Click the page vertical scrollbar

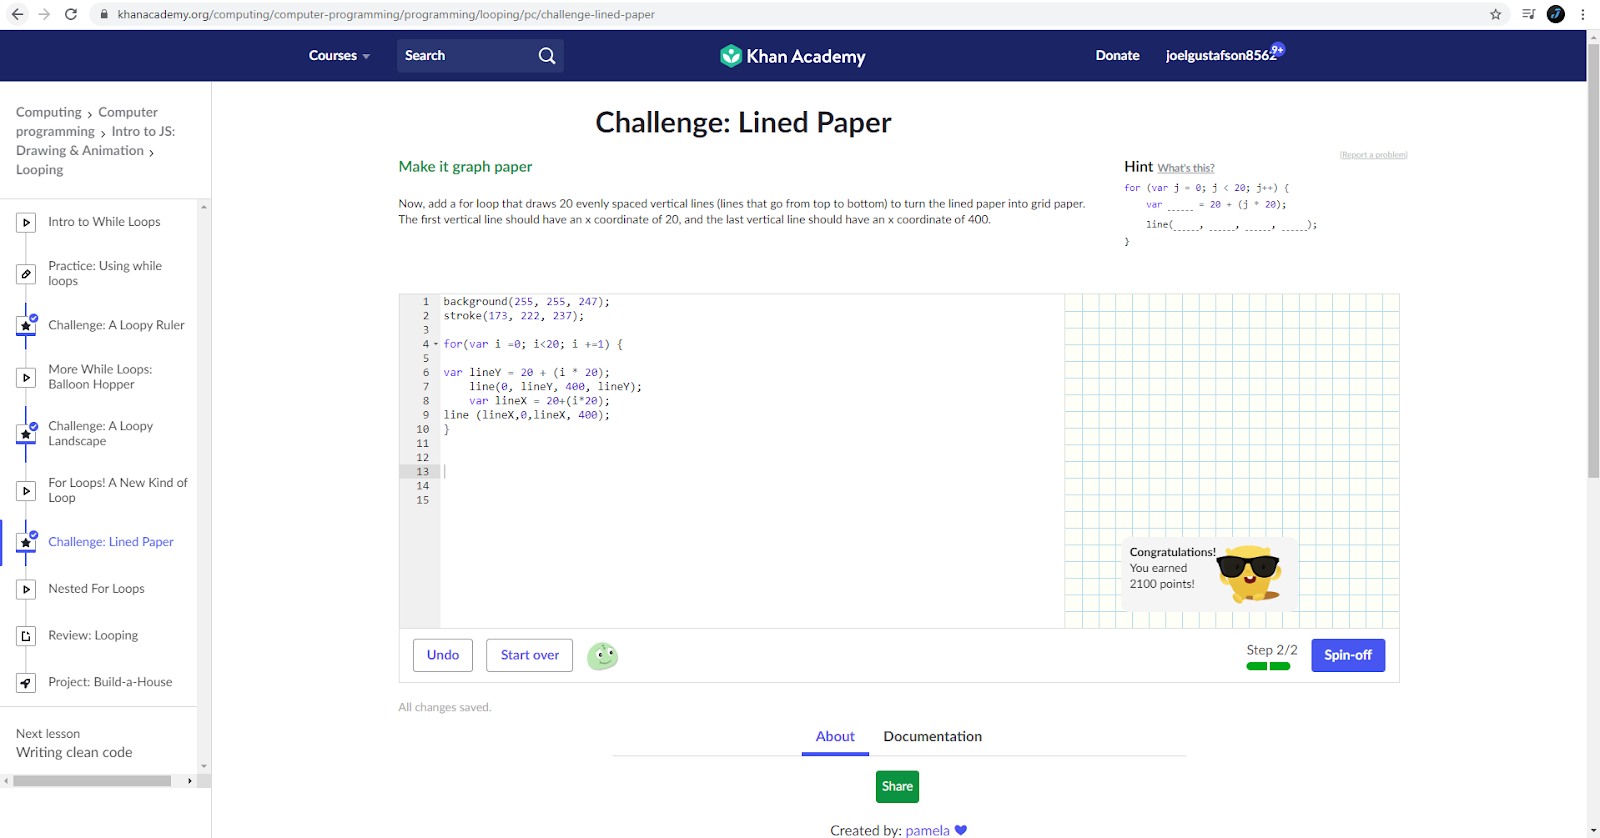(1593, 260)
